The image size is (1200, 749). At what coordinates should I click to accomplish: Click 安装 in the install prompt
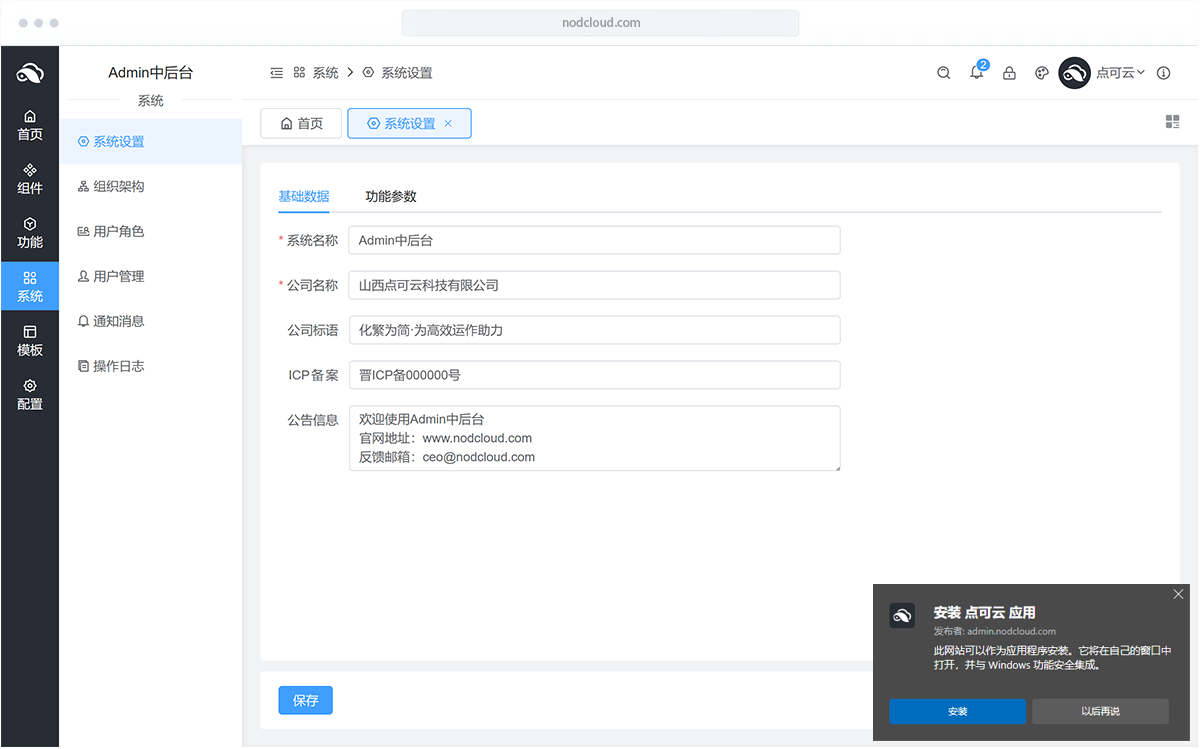pyautogui.click(x=957, y=711)
